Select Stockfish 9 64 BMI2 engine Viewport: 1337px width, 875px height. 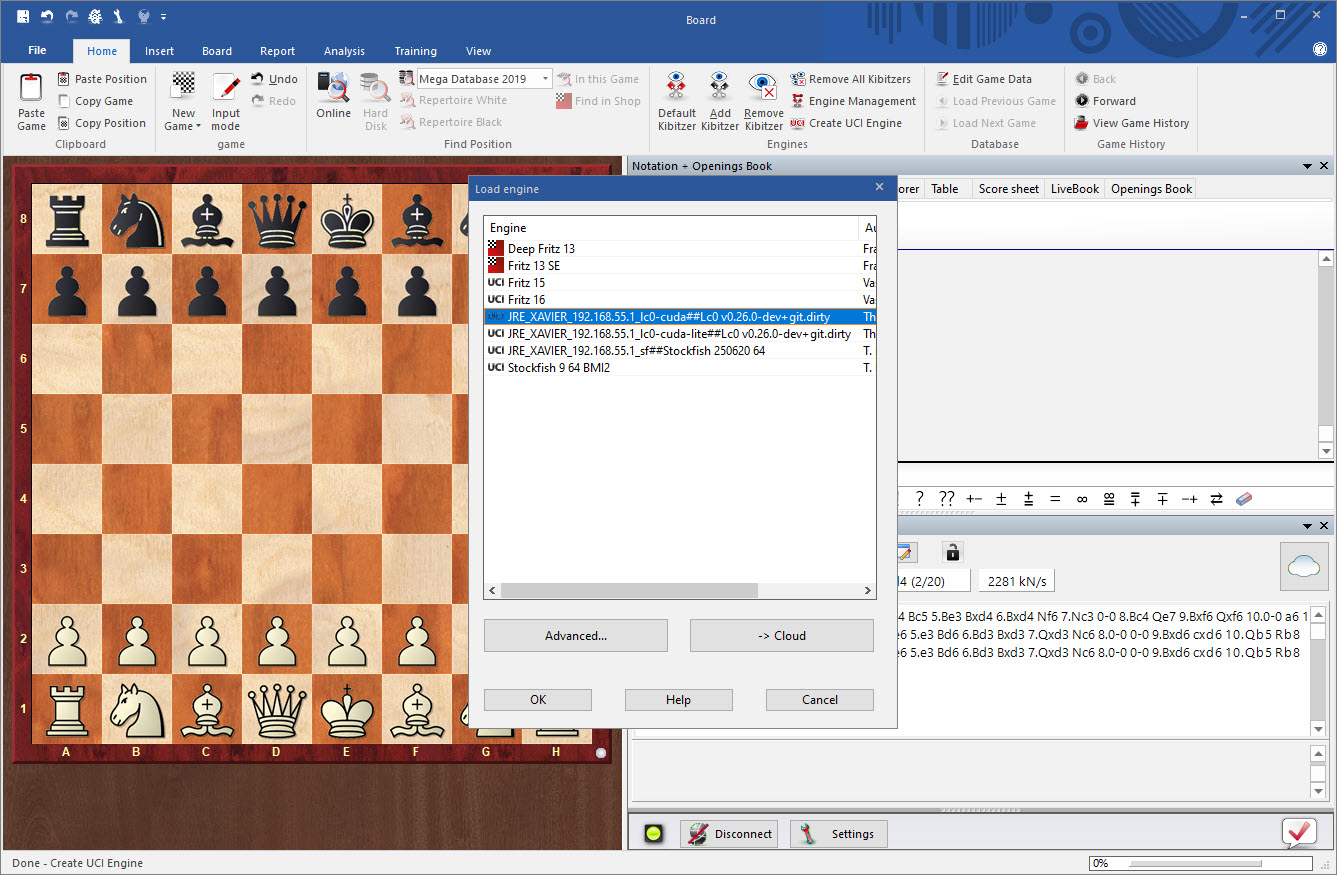[558, 368]
